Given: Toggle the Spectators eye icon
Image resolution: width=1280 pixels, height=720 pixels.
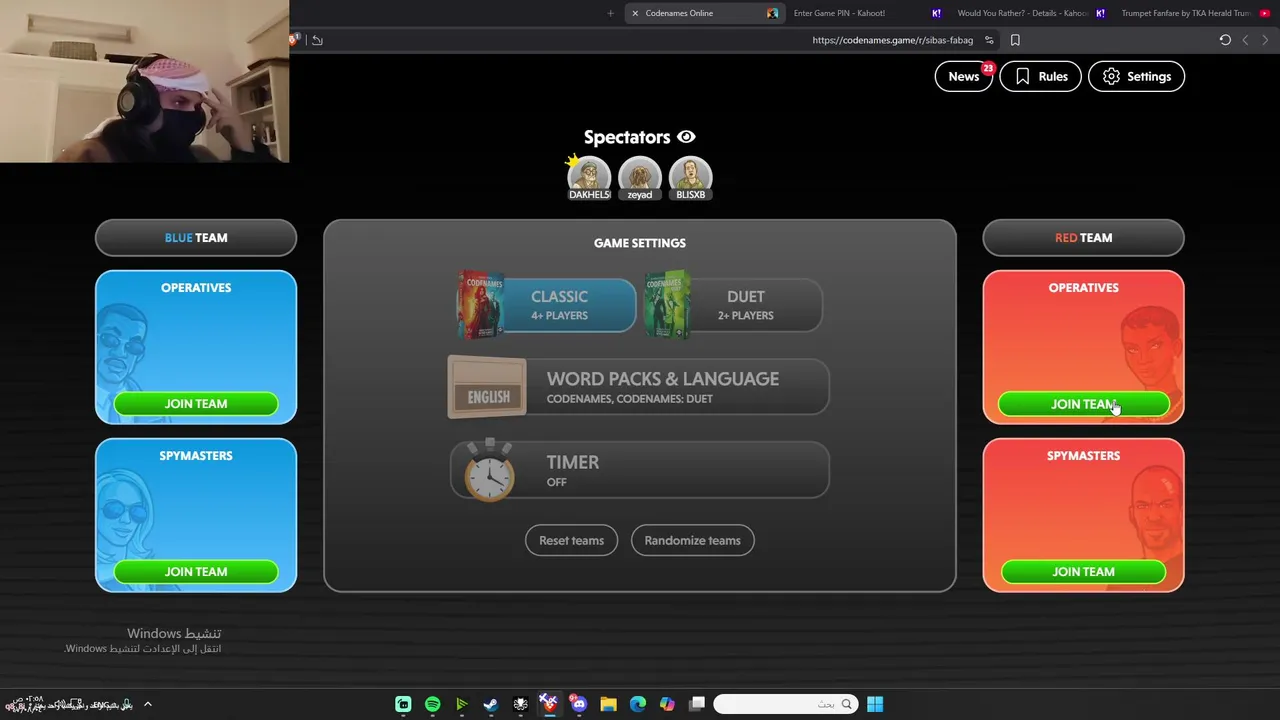Looking at the screenshot, I should click(x=686, y=137).
